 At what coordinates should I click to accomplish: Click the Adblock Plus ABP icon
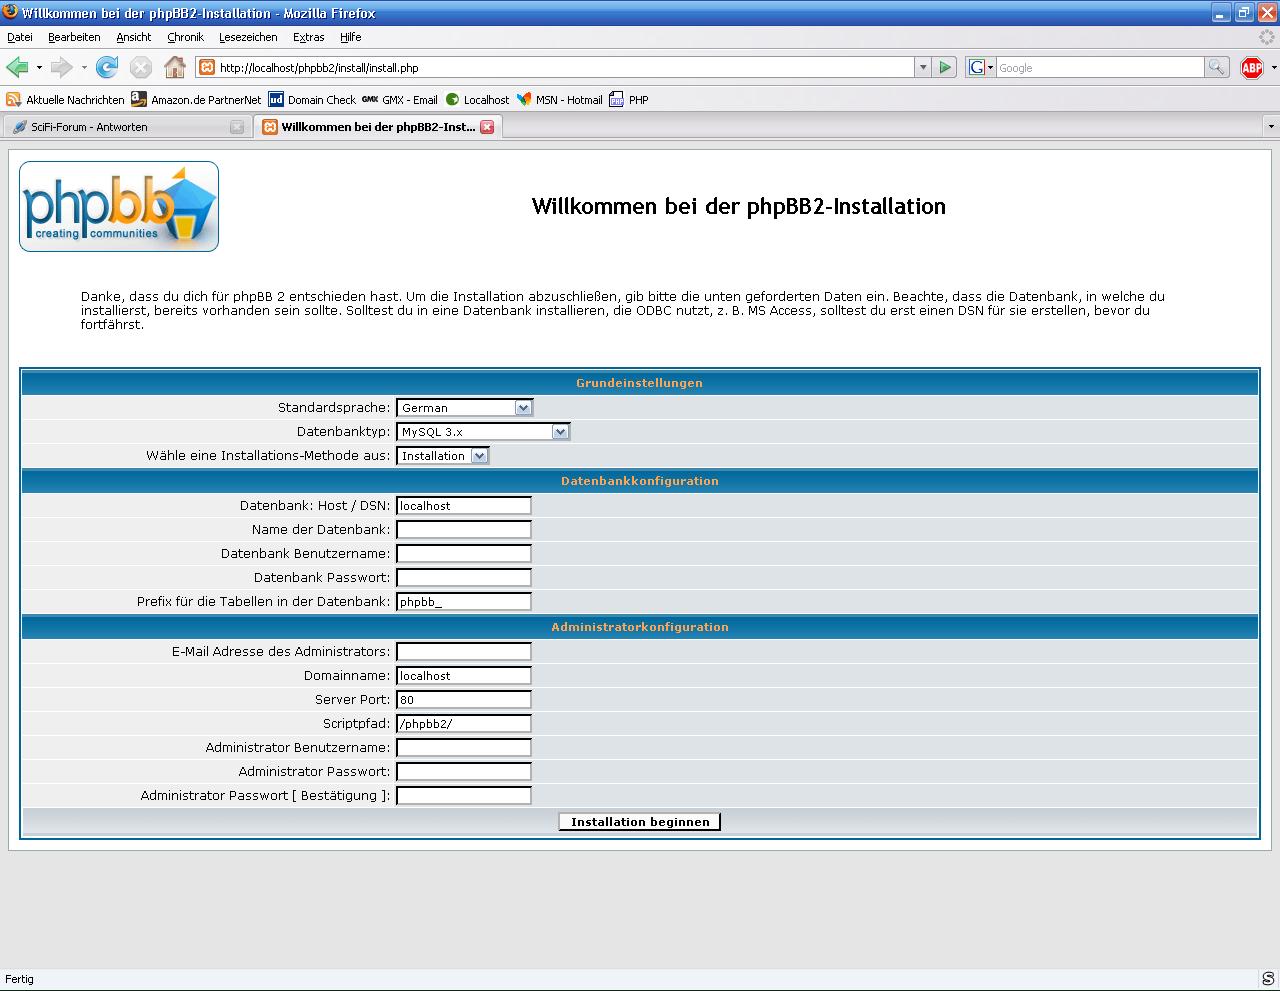click(x=1251, y=68)
